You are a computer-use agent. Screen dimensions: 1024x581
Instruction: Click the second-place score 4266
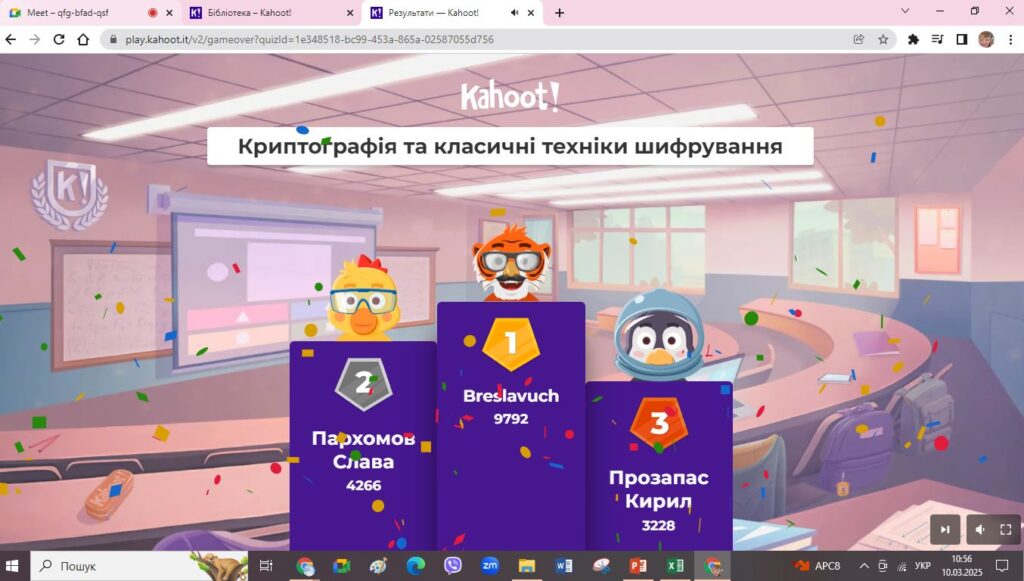[x=364, y=486]
